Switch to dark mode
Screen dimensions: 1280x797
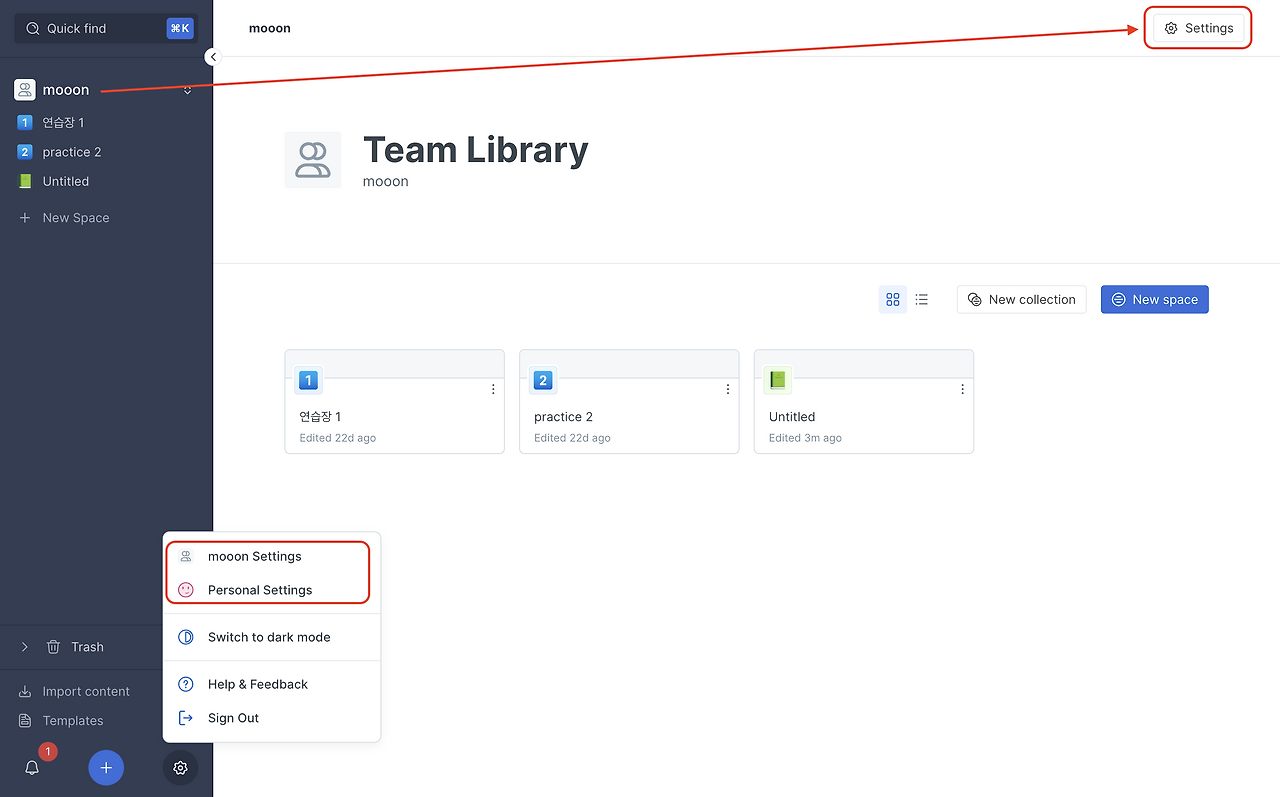point(271,637)
